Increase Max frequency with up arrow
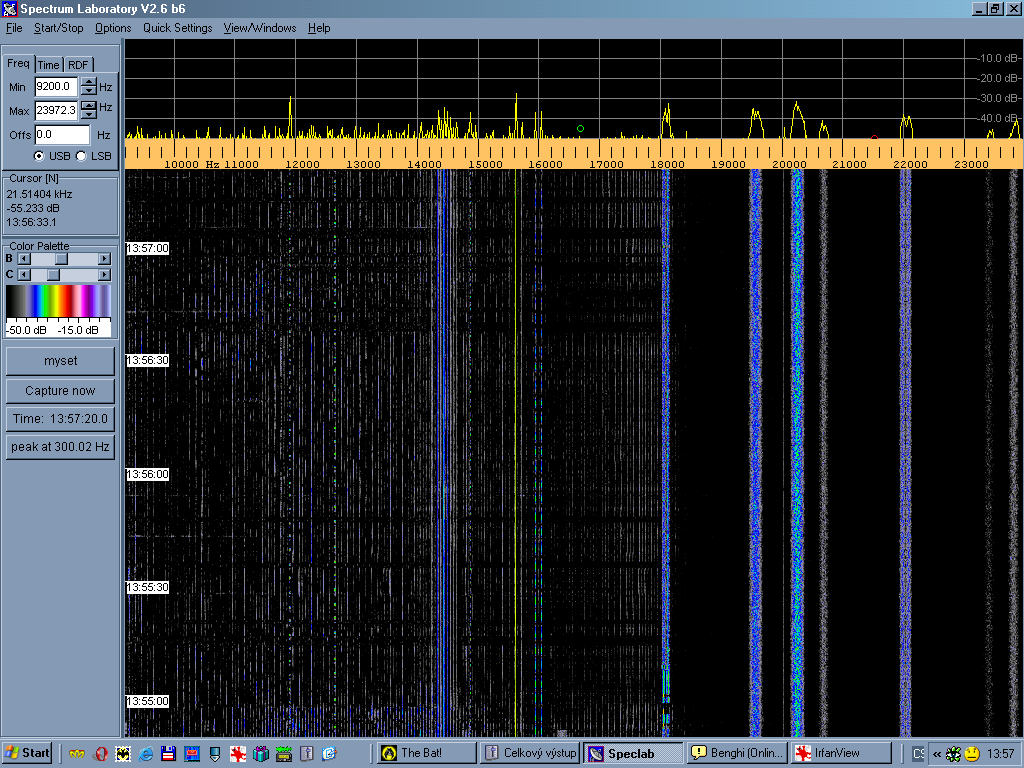The height and width of the screenshot is (768, 1024). tap(89, 106)
